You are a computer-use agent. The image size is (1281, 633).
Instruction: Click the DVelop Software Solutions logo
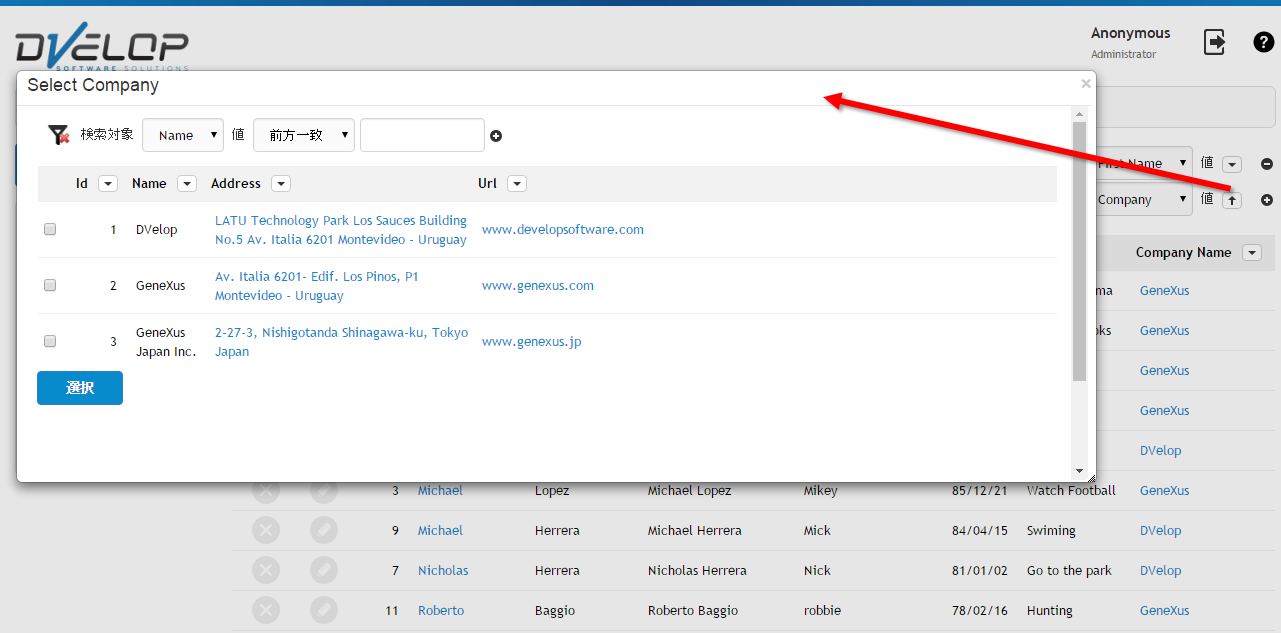click(102, 46)
